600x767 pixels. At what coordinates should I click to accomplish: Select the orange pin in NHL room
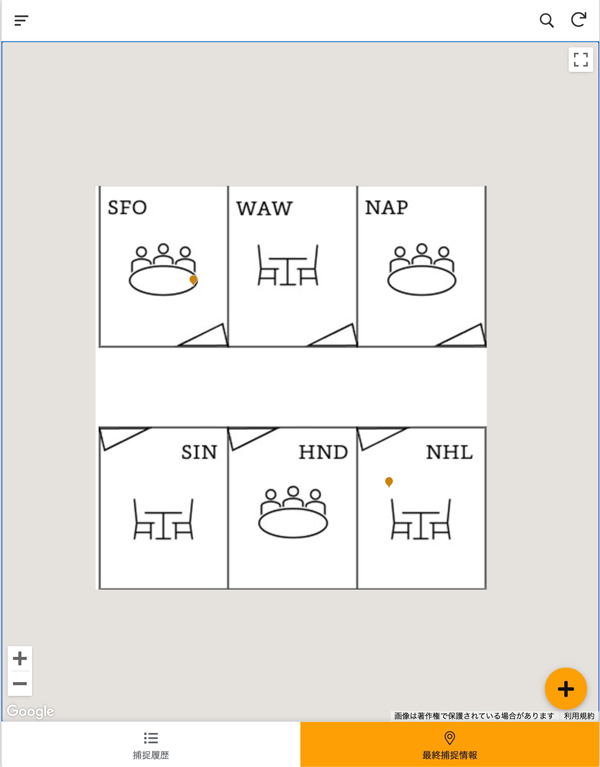tap(389, 482)
